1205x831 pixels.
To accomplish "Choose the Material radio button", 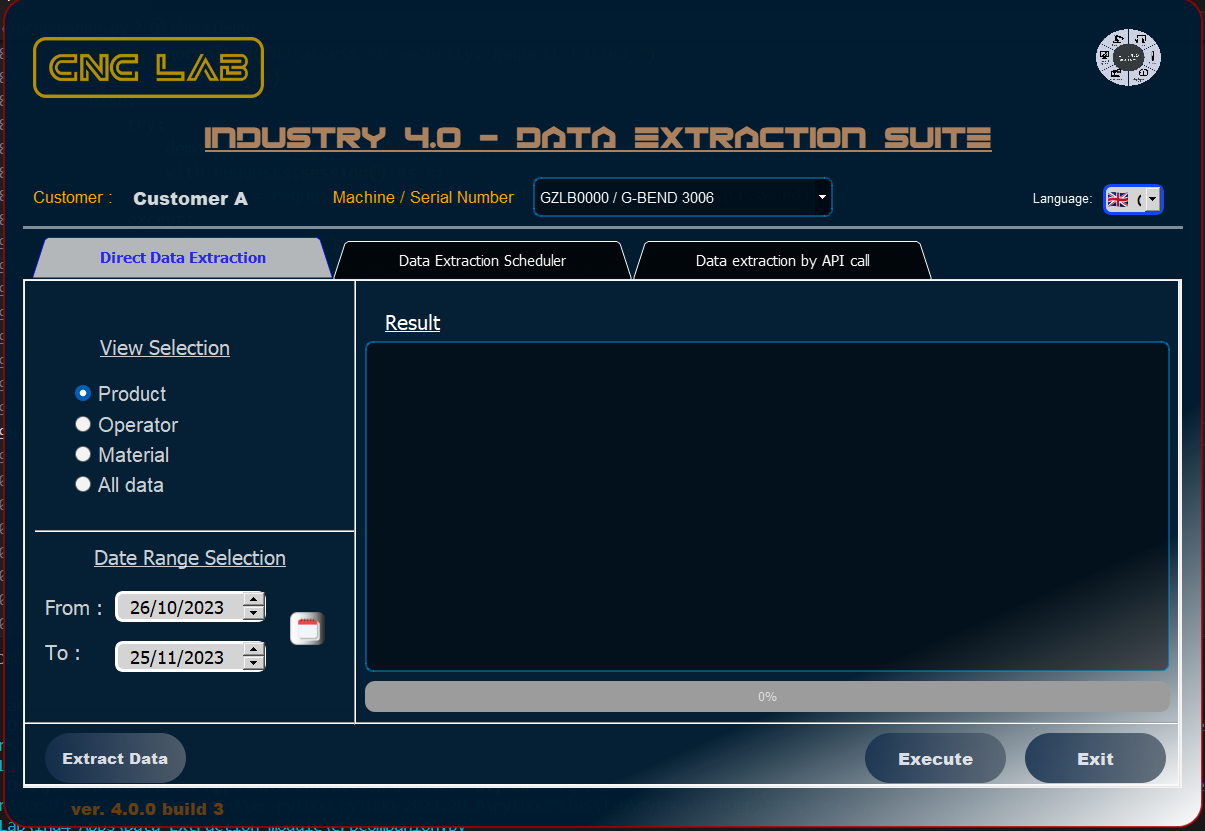I will 83,455.
